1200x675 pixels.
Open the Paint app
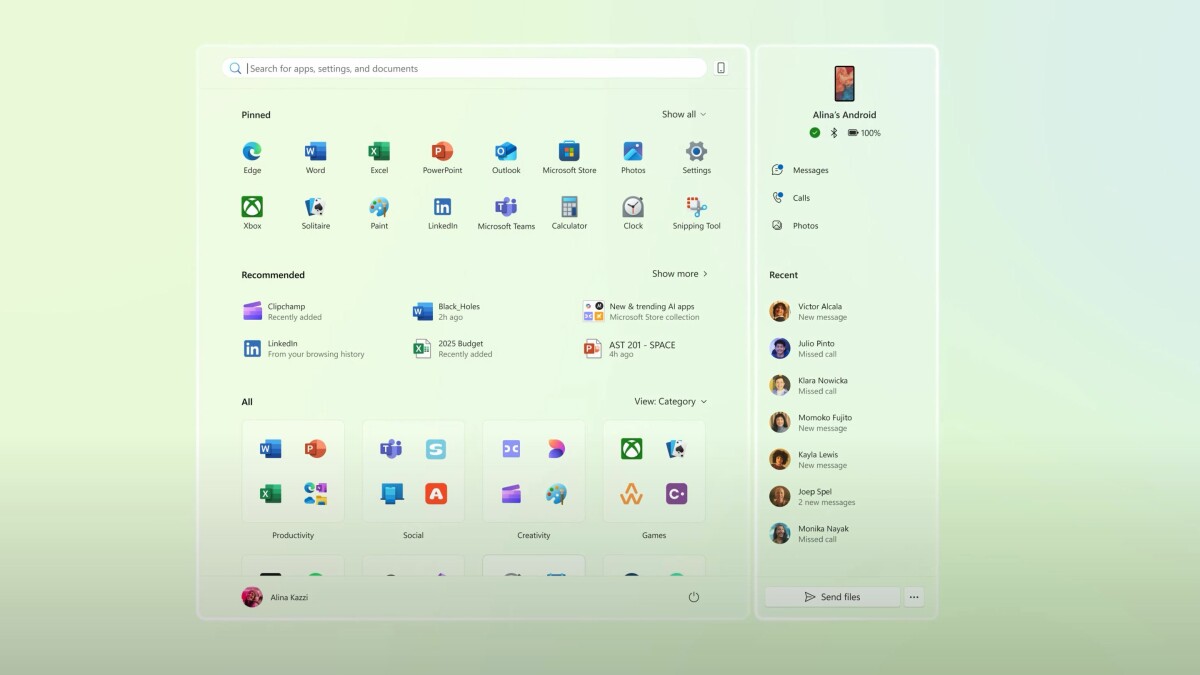click(x=379, y=207)
